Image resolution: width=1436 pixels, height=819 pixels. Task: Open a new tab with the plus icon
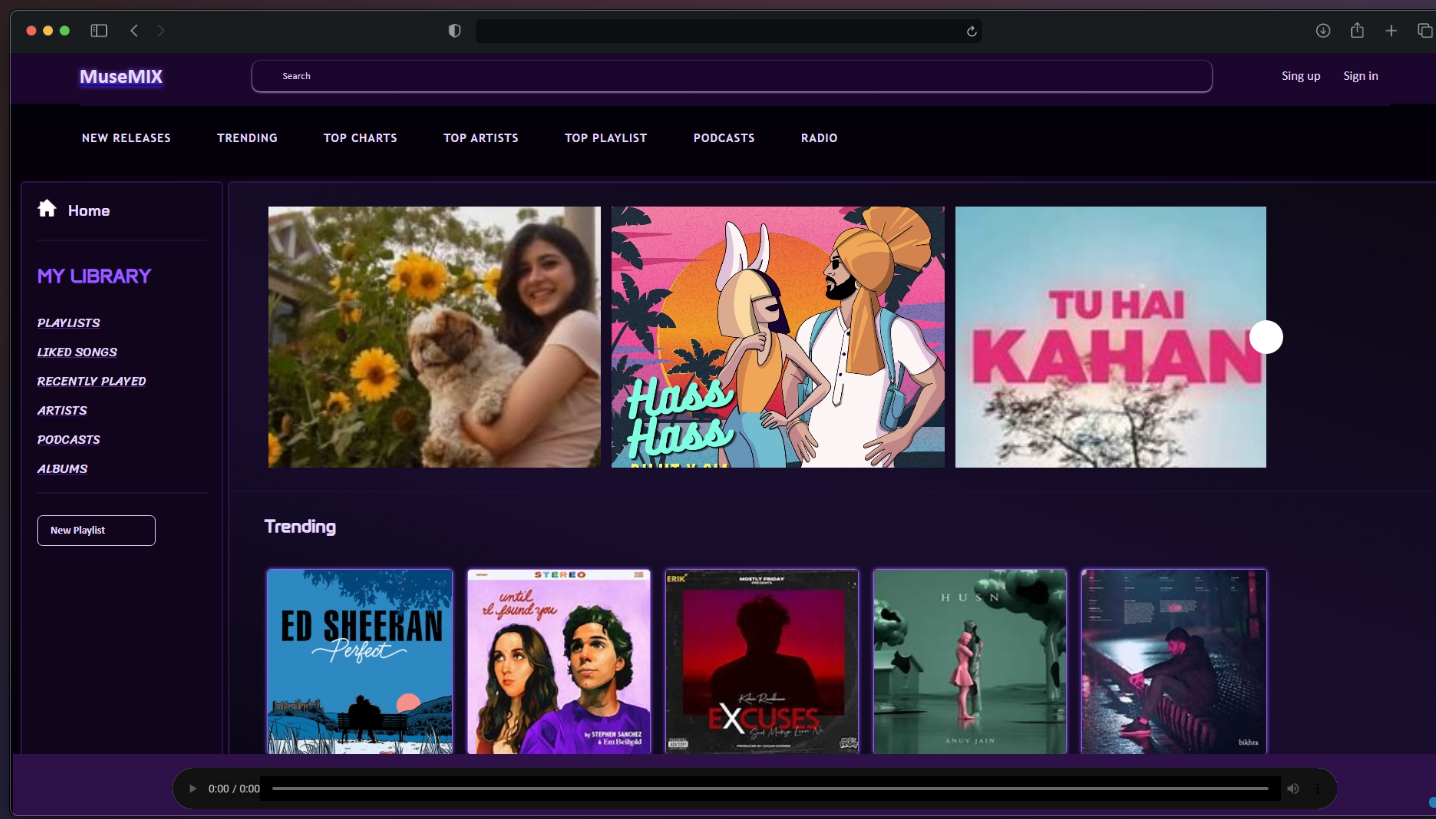1391,31
